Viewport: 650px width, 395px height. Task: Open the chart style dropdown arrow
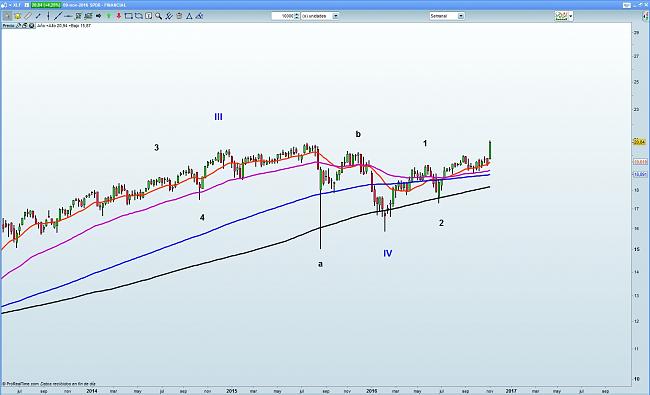tap(571, 16)
